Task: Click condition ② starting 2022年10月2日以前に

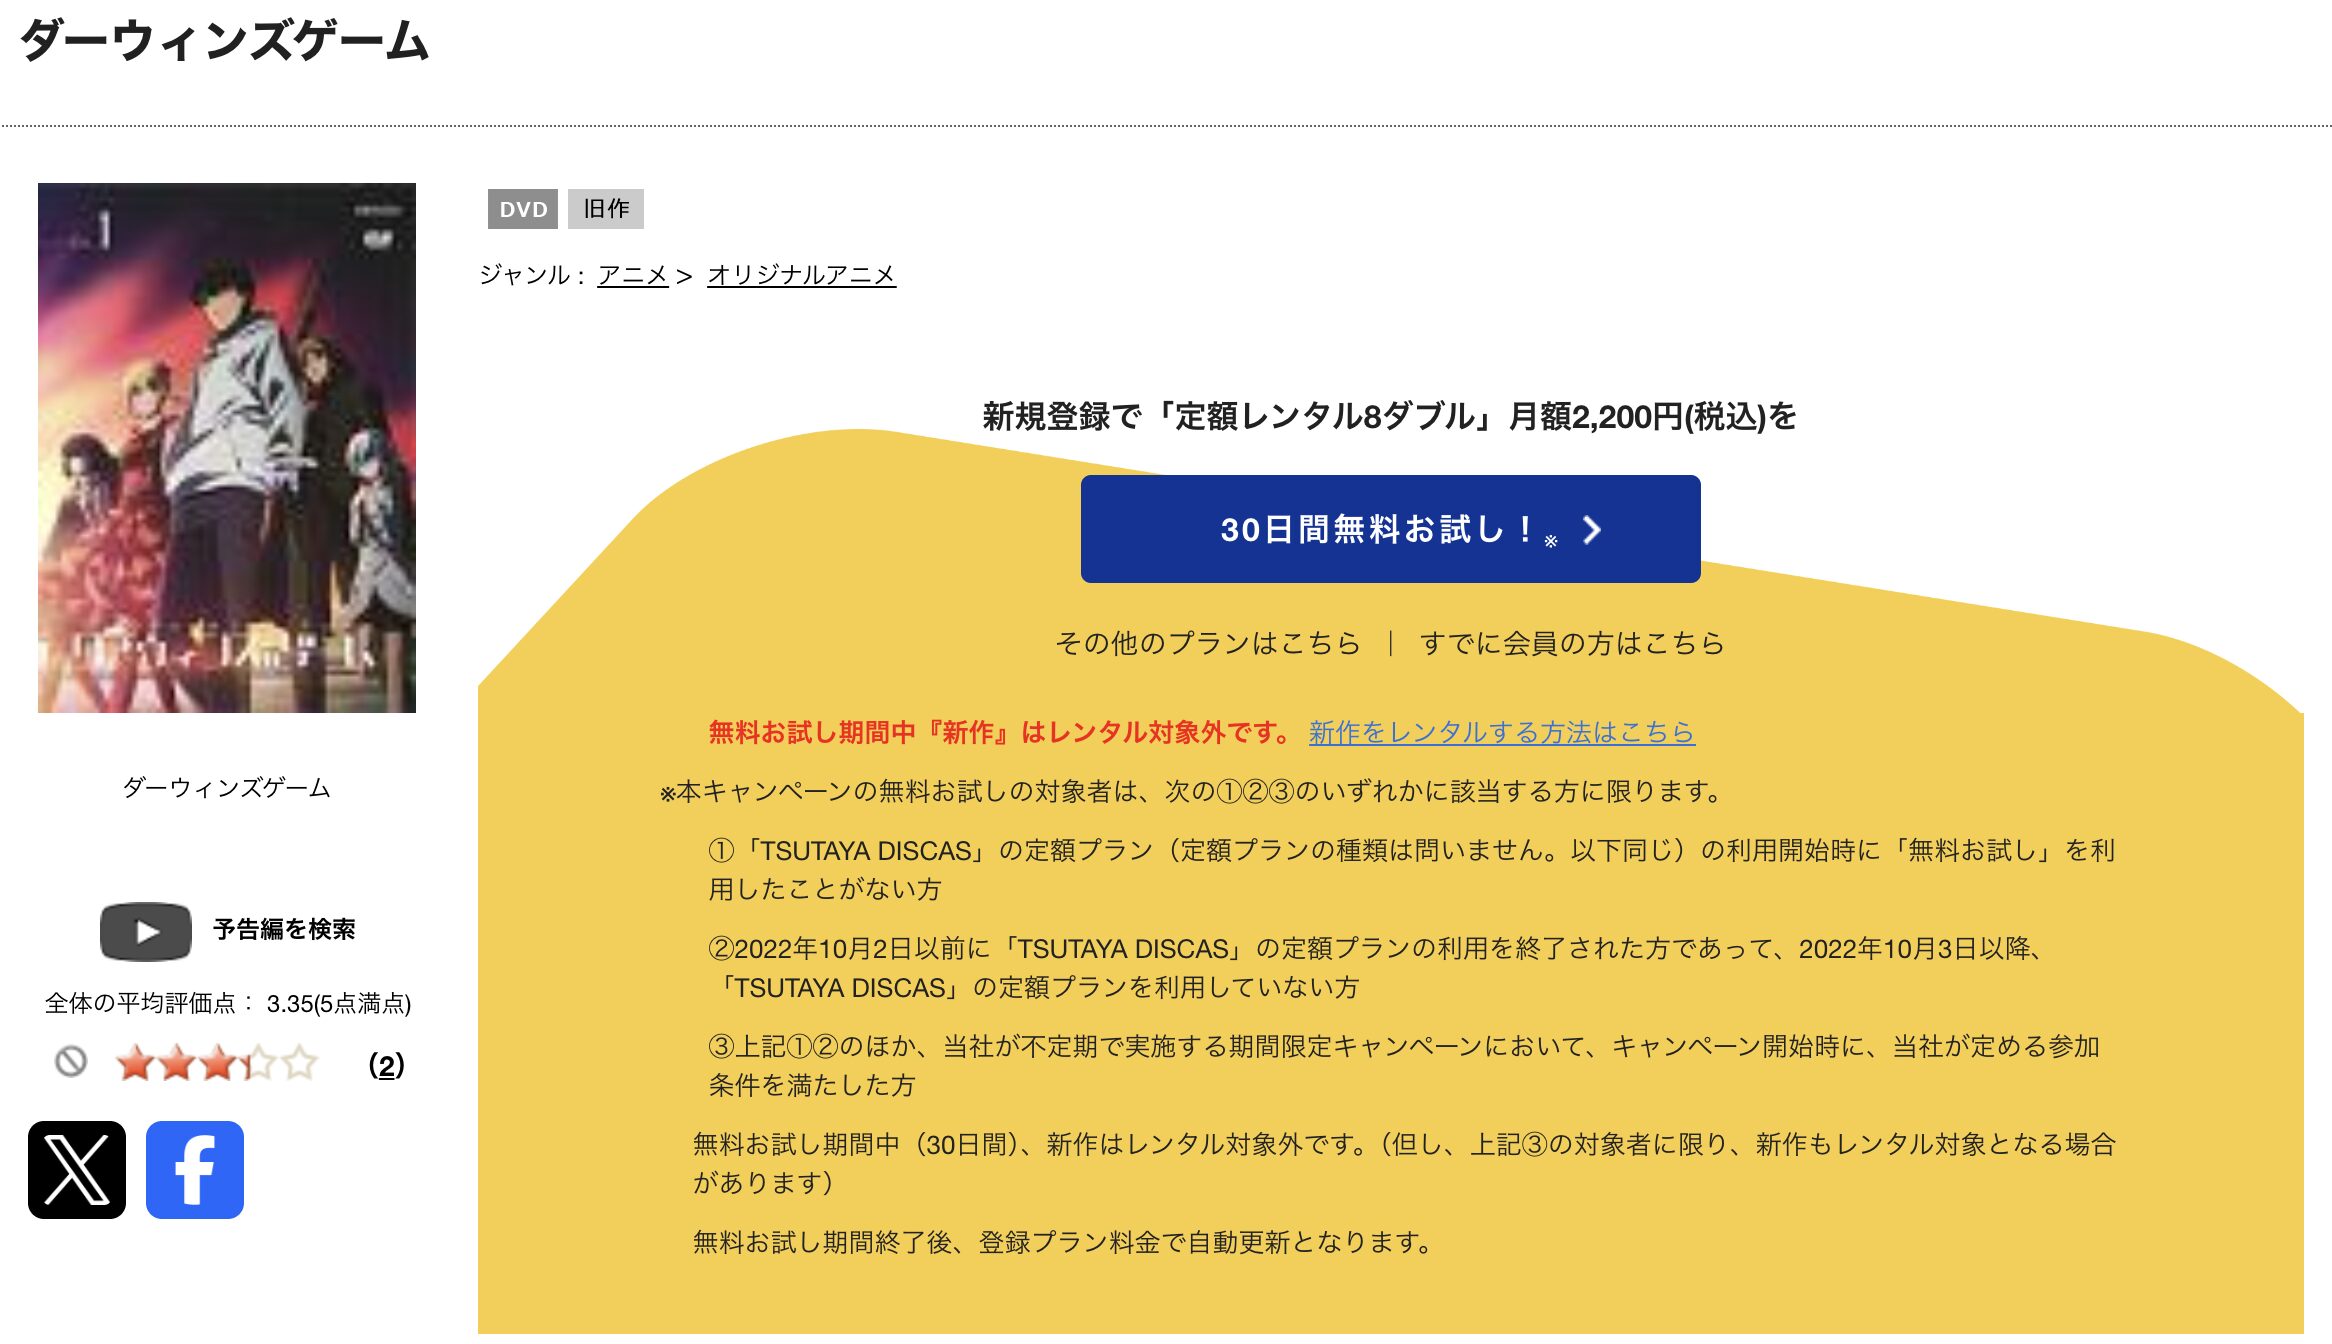Action: 1377,967
